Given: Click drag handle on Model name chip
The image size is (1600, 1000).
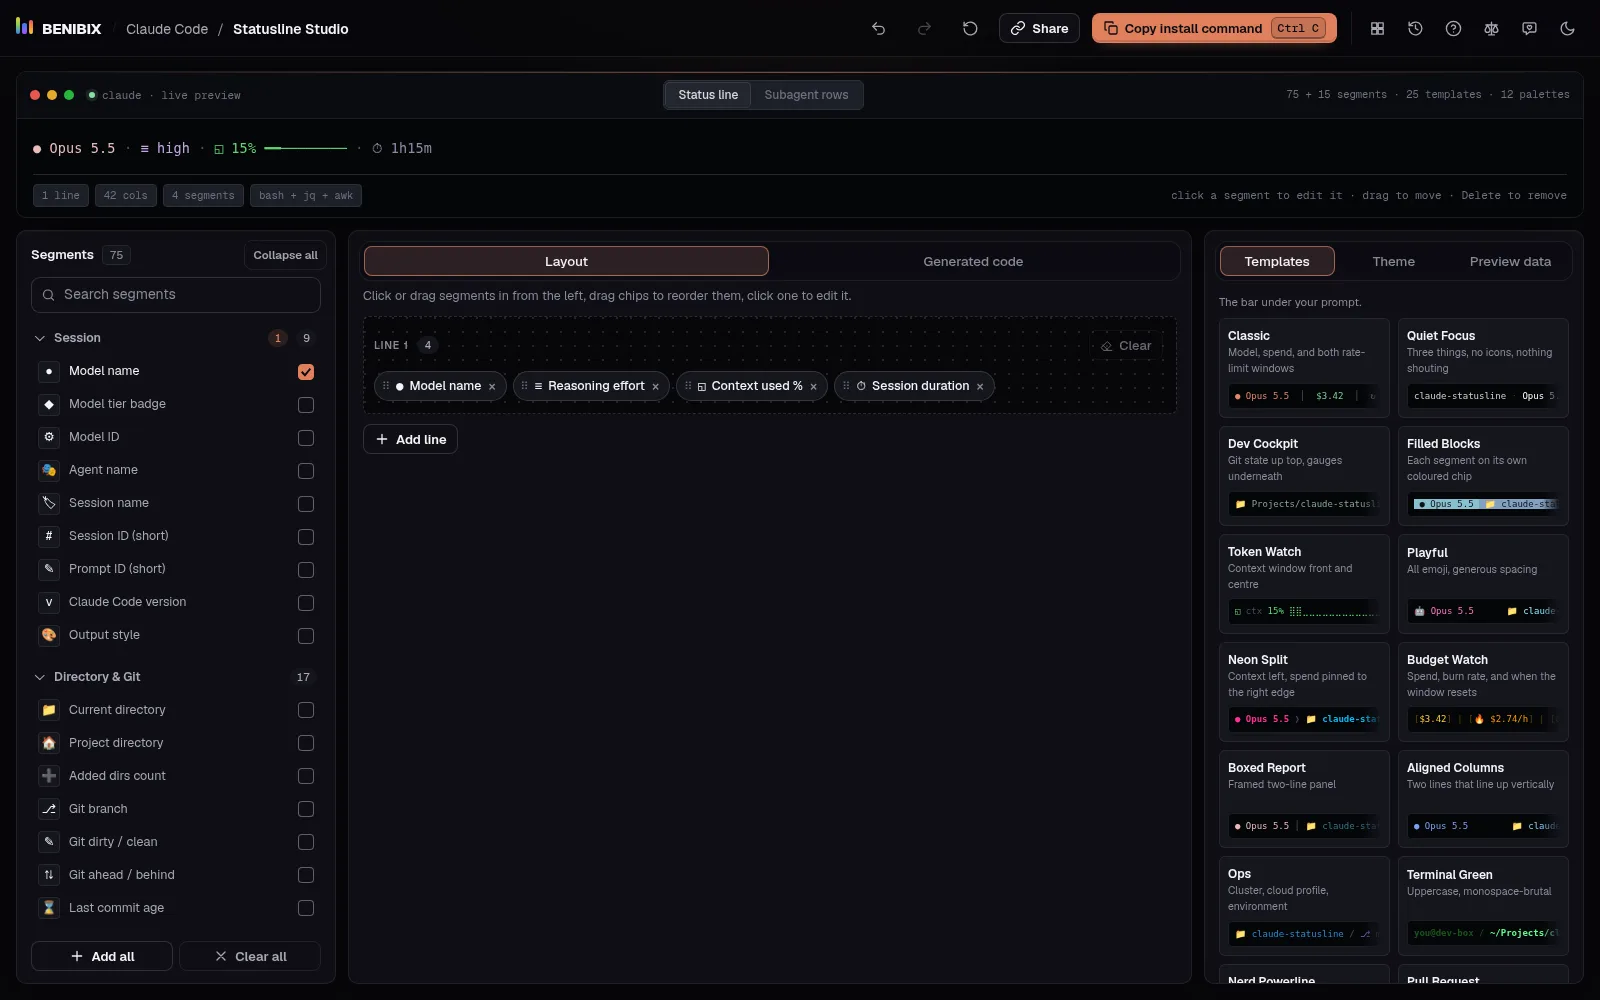Looking at the screenshot, I should click(x=386, y=386).
